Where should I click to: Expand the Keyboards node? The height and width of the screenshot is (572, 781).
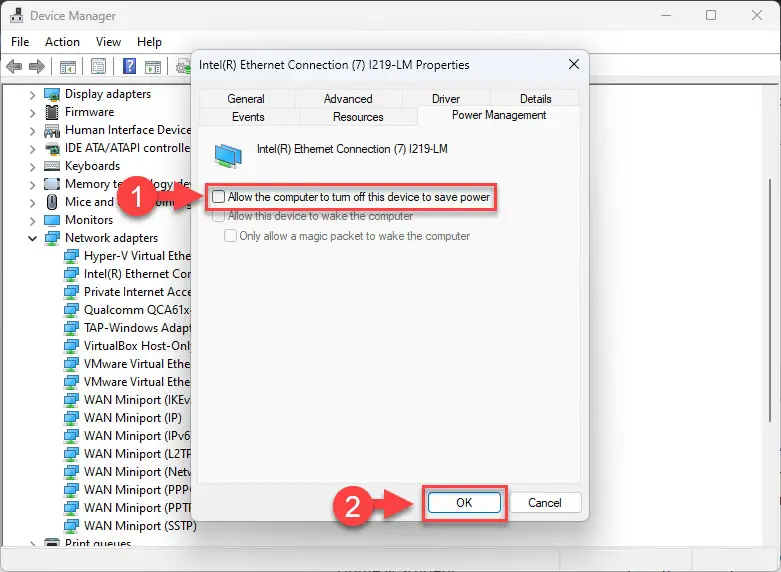click(x=32, y=167)
